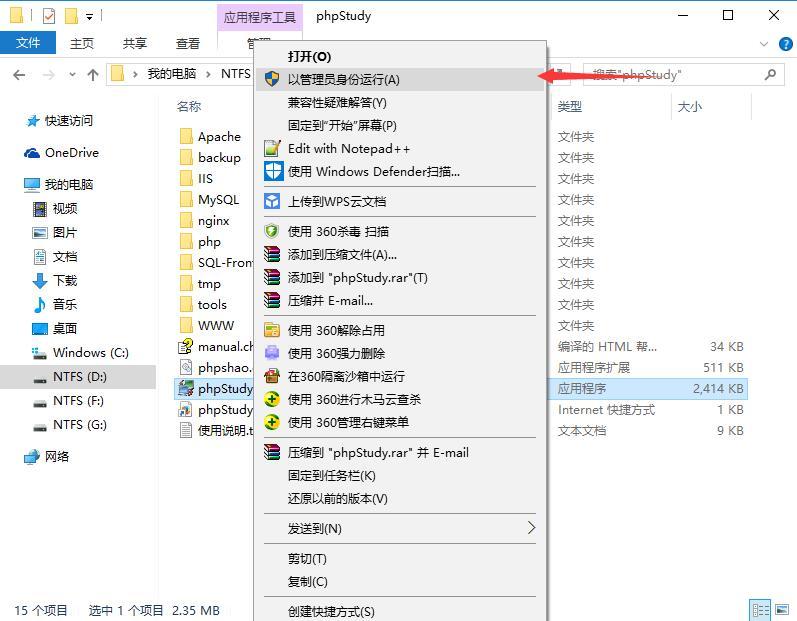Click the WinRAR icon beside 添加到 "phpStudy.rar"(T)

tap(272, 277)
